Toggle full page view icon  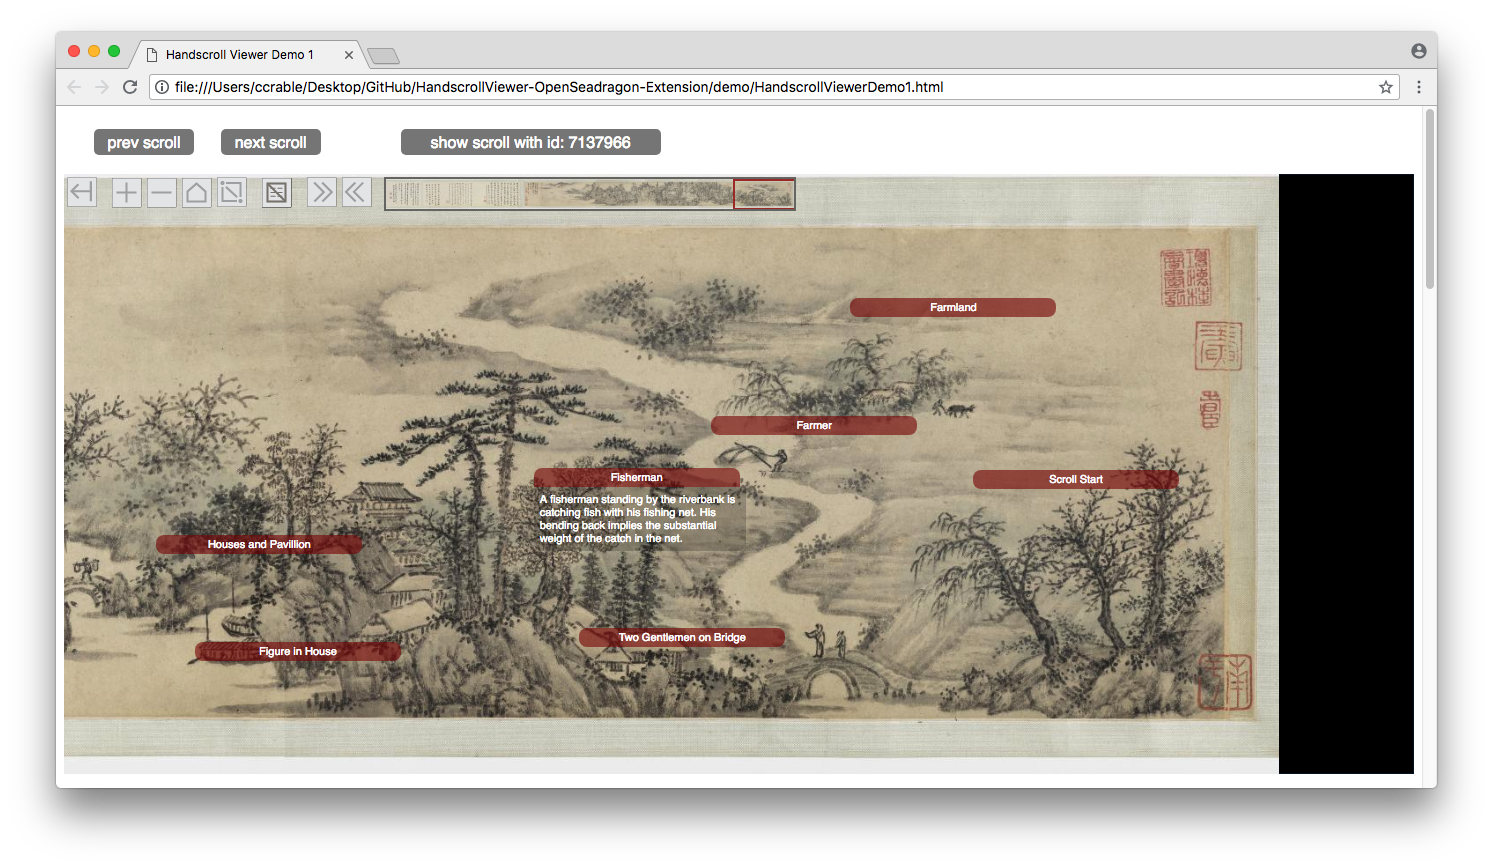tap(231, 192)
